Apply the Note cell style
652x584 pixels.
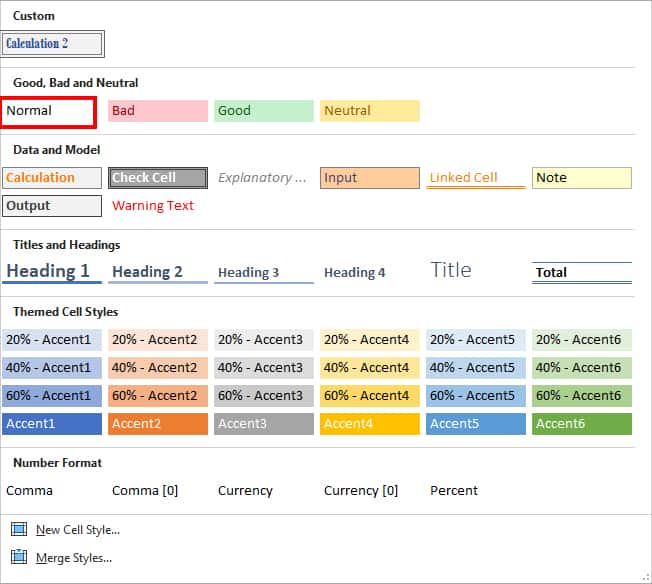click(582, 178)
